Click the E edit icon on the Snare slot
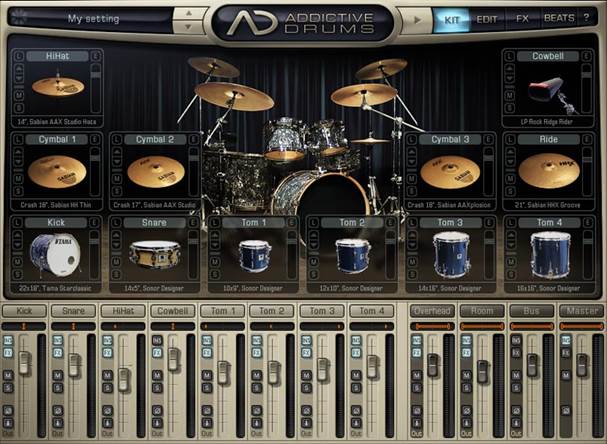Screen dimensions: 607x444 (x=193, y=223)
